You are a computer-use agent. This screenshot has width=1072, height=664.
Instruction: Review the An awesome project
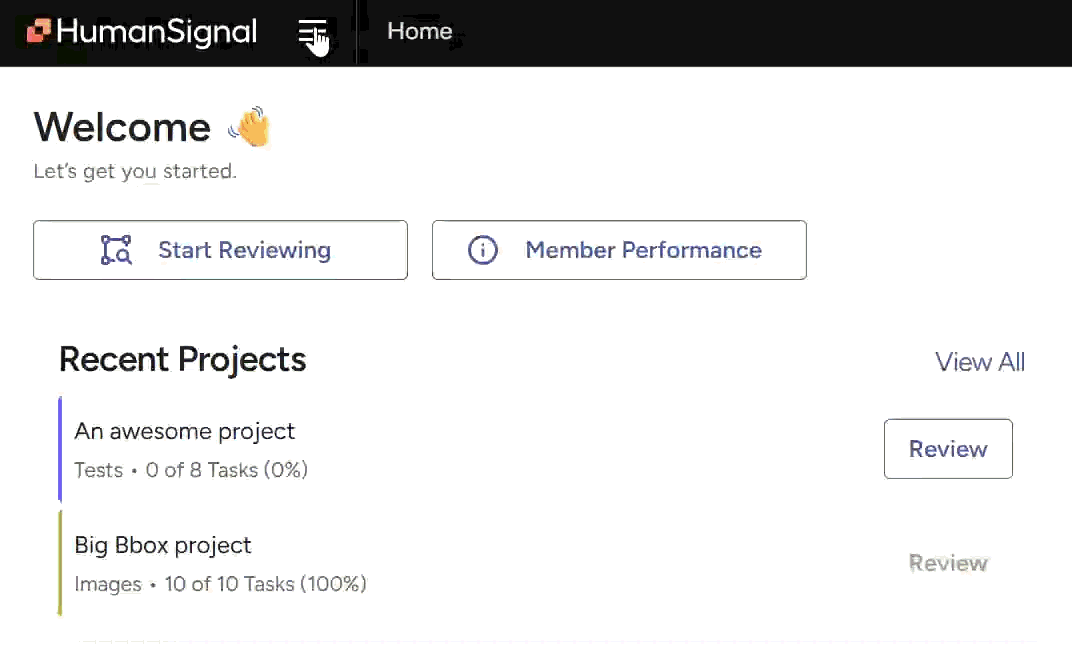coord(948,449)
